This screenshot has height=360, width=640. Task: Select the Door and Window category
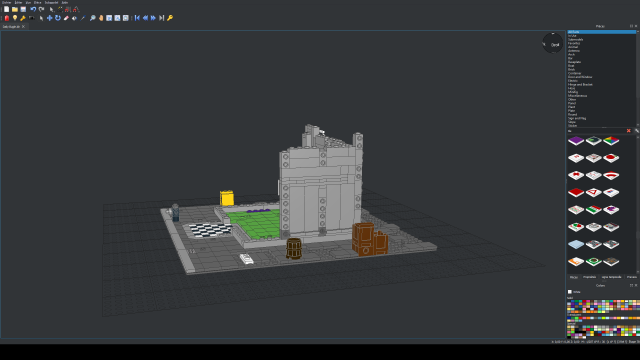(580, 77)
